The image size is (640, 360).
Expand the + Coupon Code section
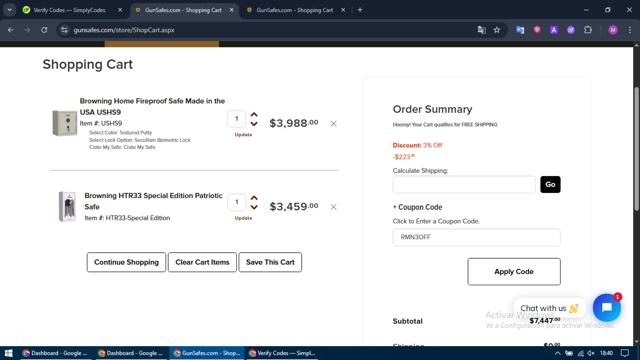coord(417,207)
